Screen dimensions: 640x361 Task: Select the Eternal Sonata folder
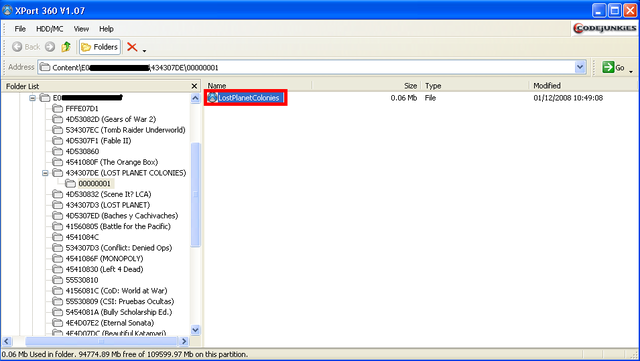(110, 323)
